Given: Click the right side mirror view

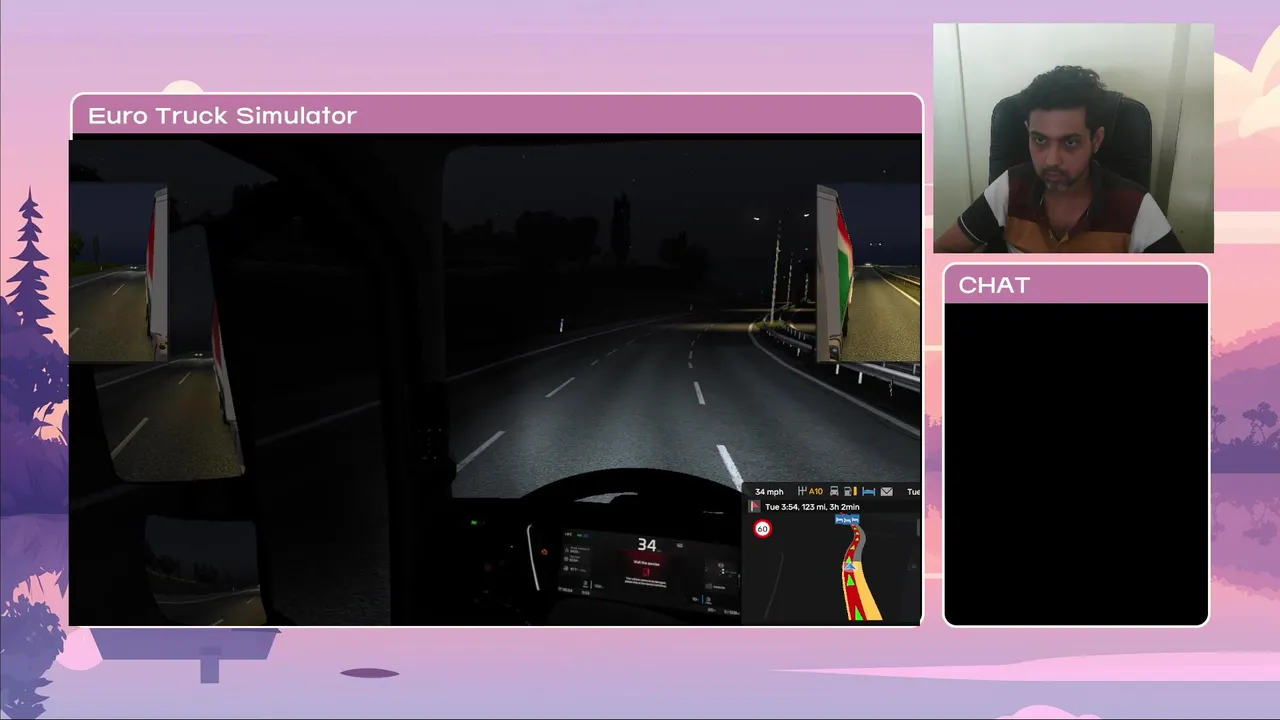Looking at the screenshot, I should (869, 273).
